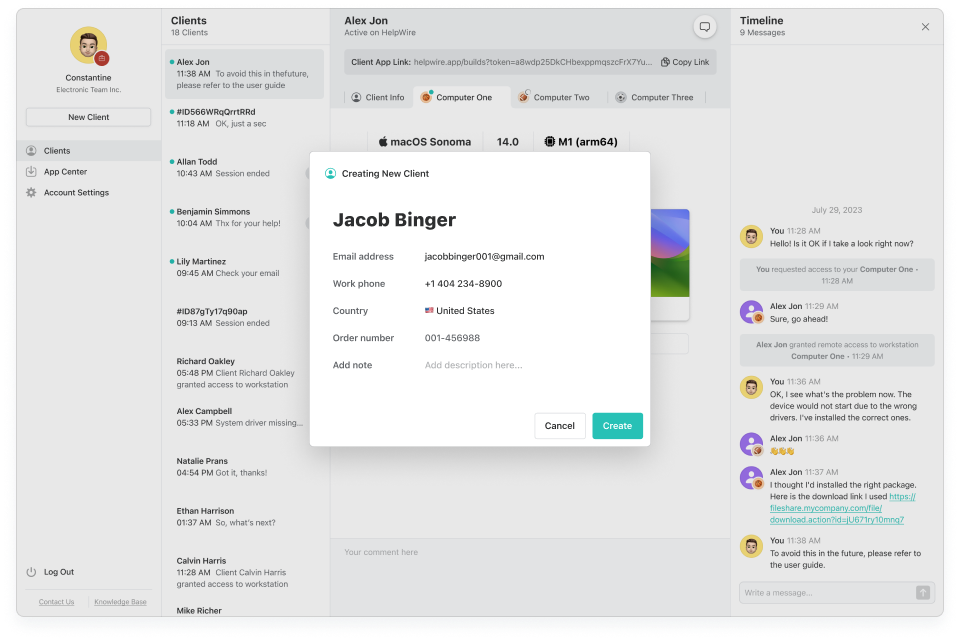Click the desktop wallpaper thumbnail behind dialog

tap(670, 253)
